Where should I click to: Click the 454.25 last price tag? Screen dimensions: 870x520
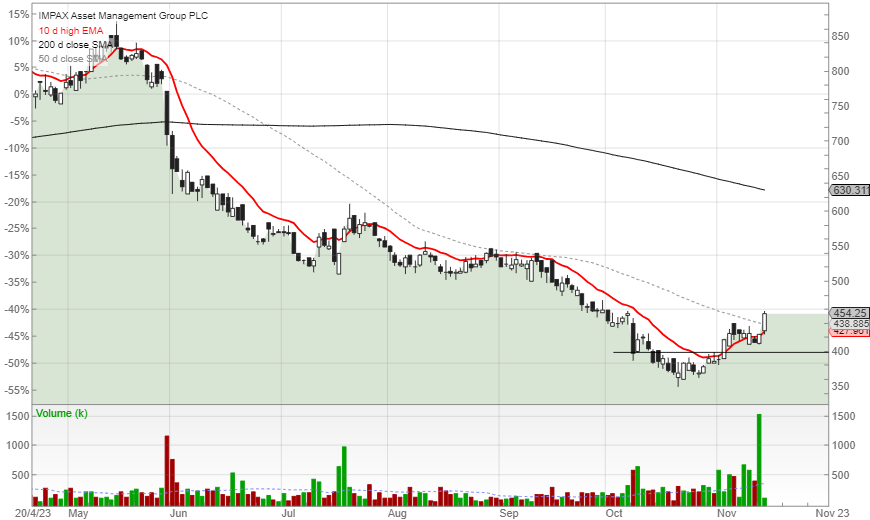coord(850,313)
